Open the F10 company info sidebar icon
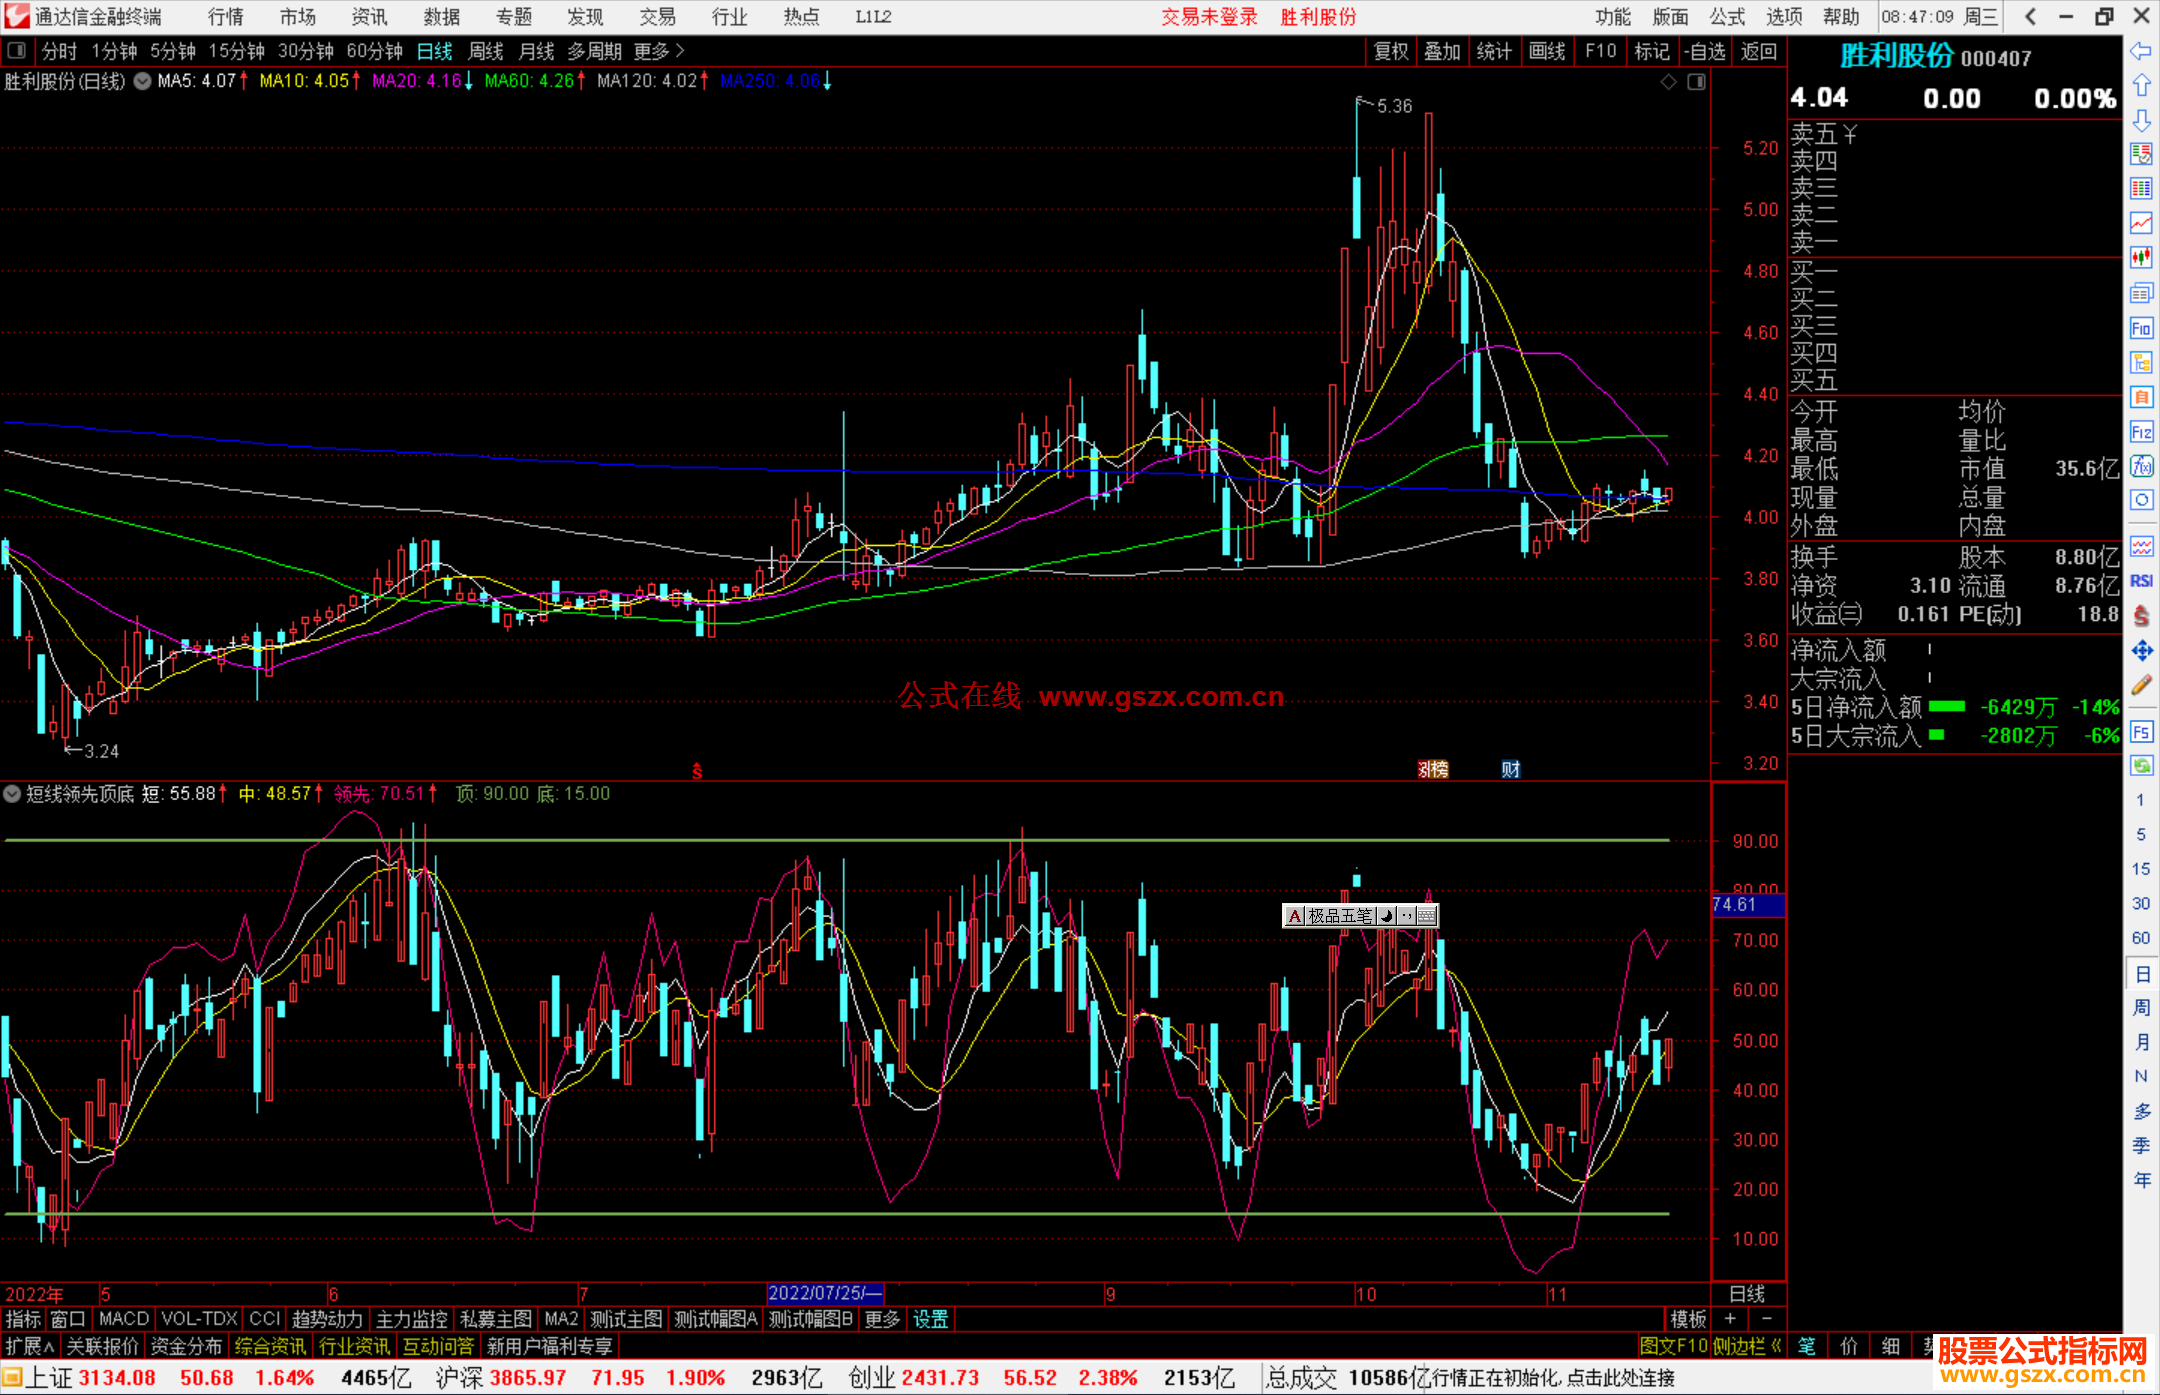 2141,328
